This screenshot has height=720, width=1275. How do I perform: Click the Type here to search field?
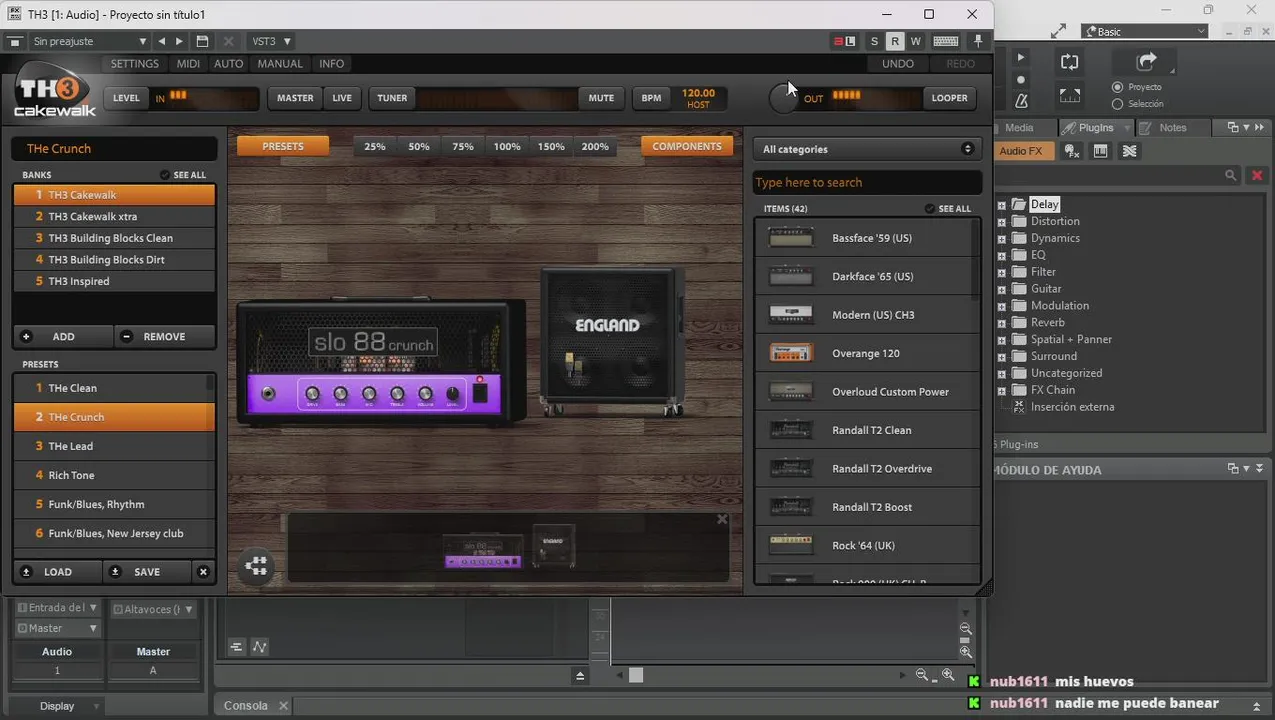[867, 182]
